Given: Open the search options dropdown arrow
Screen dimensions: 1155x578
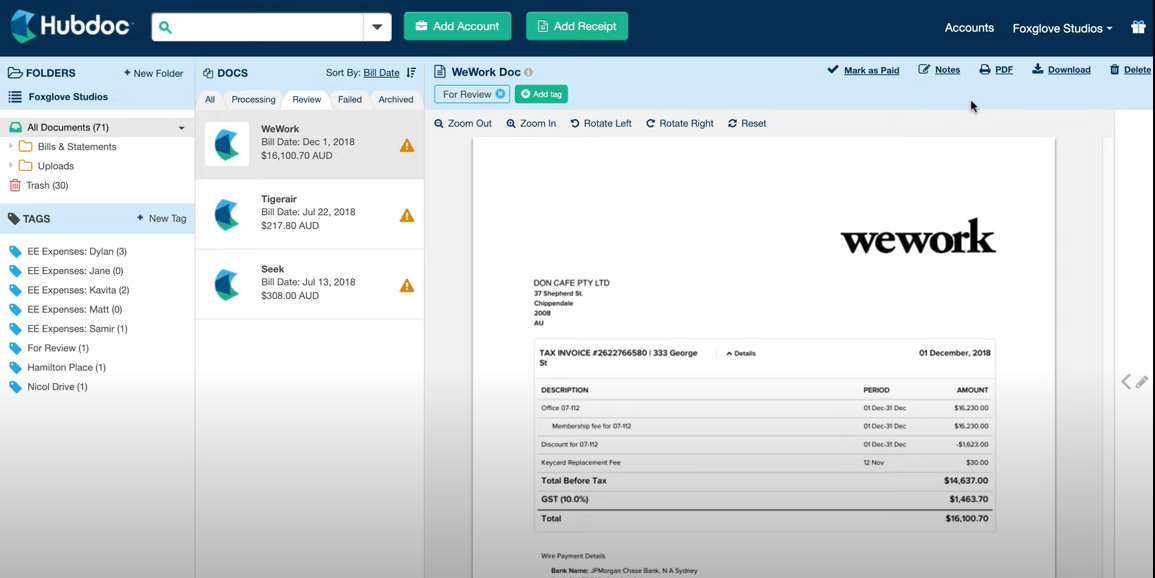Looking at the screenshot, I should point(377,27).
